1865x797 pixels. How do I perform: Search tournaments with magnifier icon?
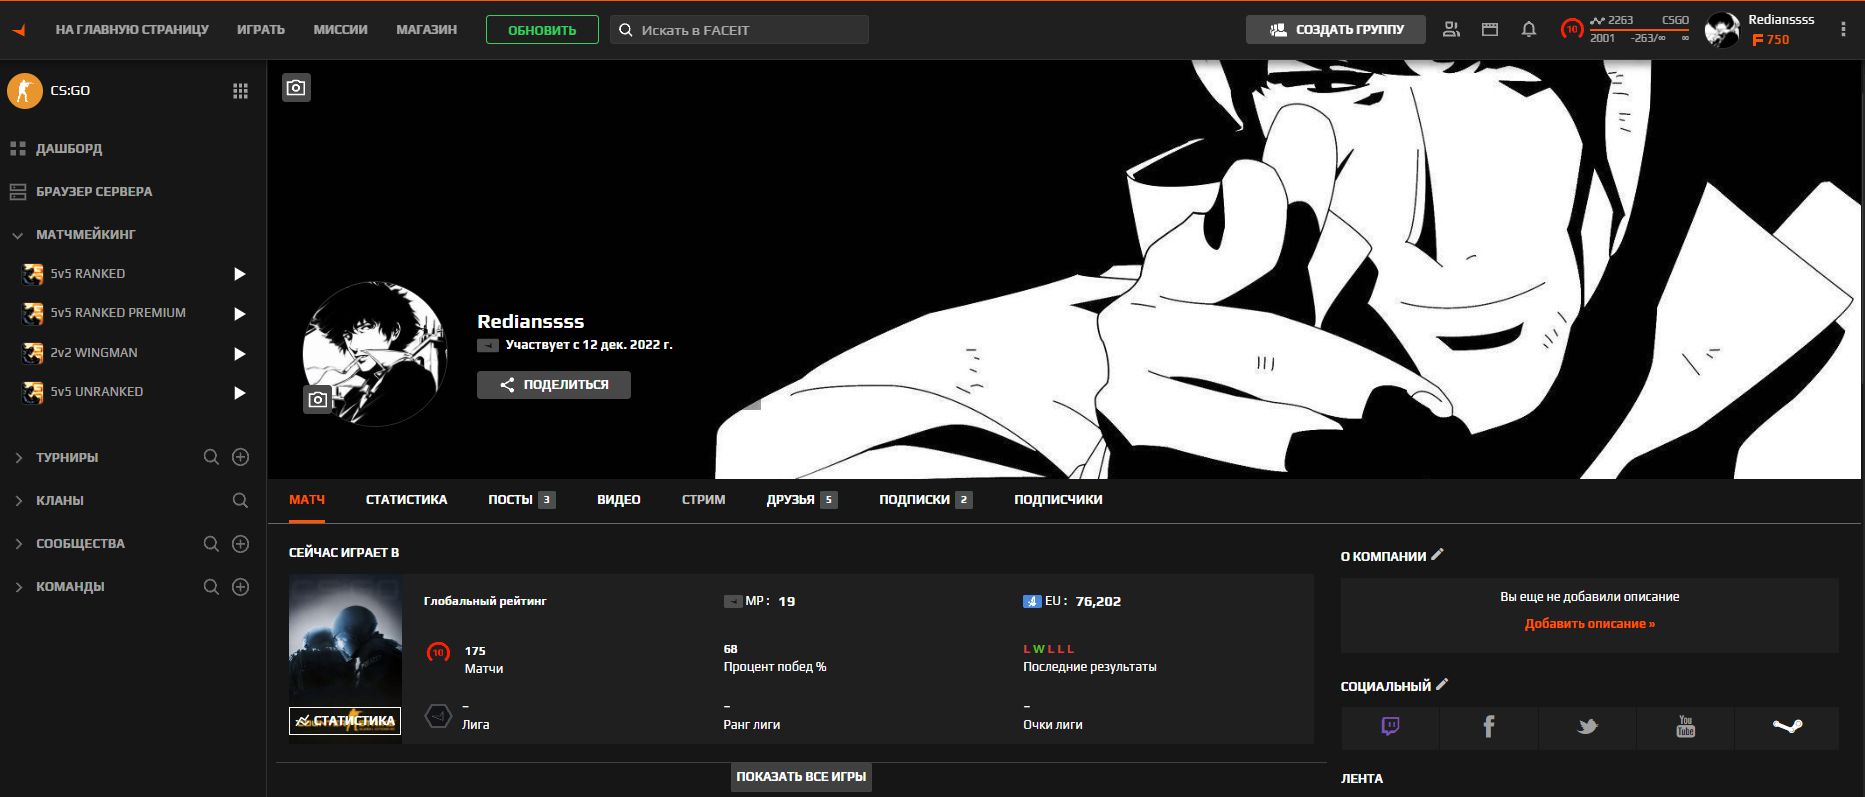211,457
